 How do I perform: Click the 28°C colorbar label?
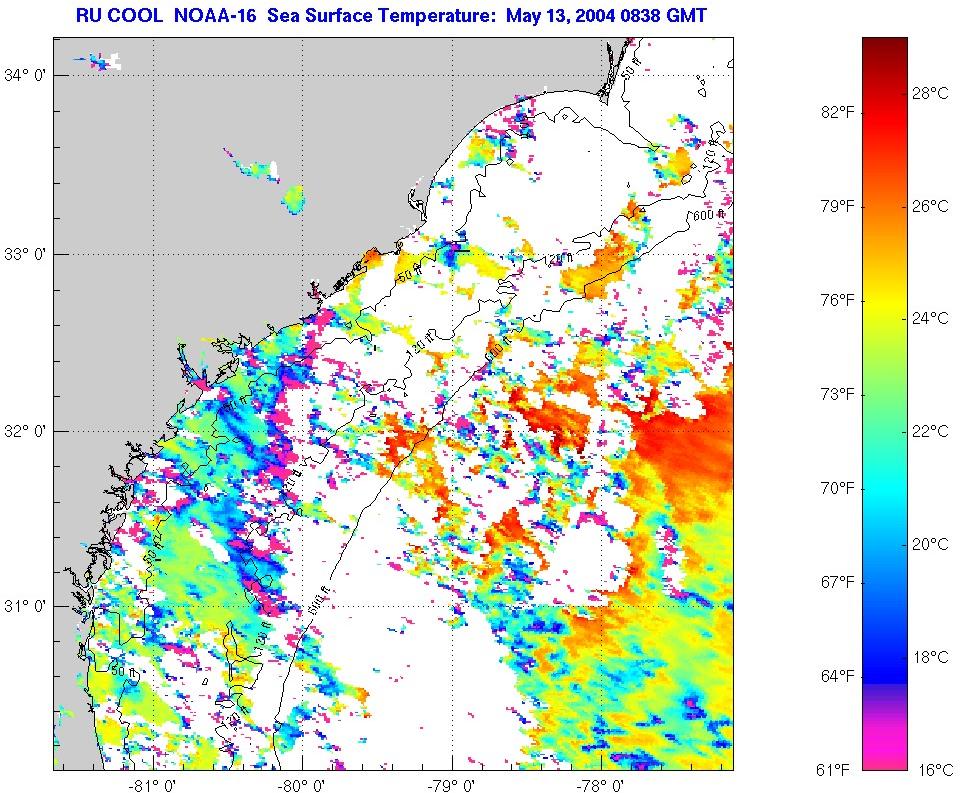tap(930, 94)
